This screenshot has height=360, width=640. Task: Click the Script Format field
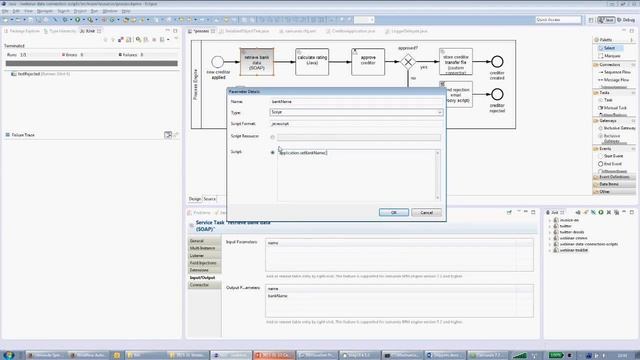(356, 124)
